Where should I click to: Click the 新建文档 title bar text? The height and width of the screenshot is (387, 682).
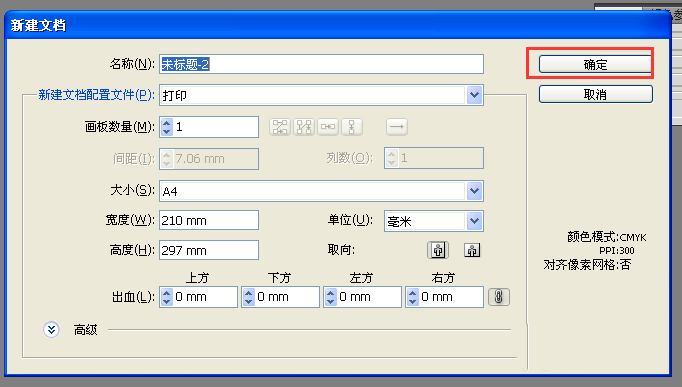point(38,25)
